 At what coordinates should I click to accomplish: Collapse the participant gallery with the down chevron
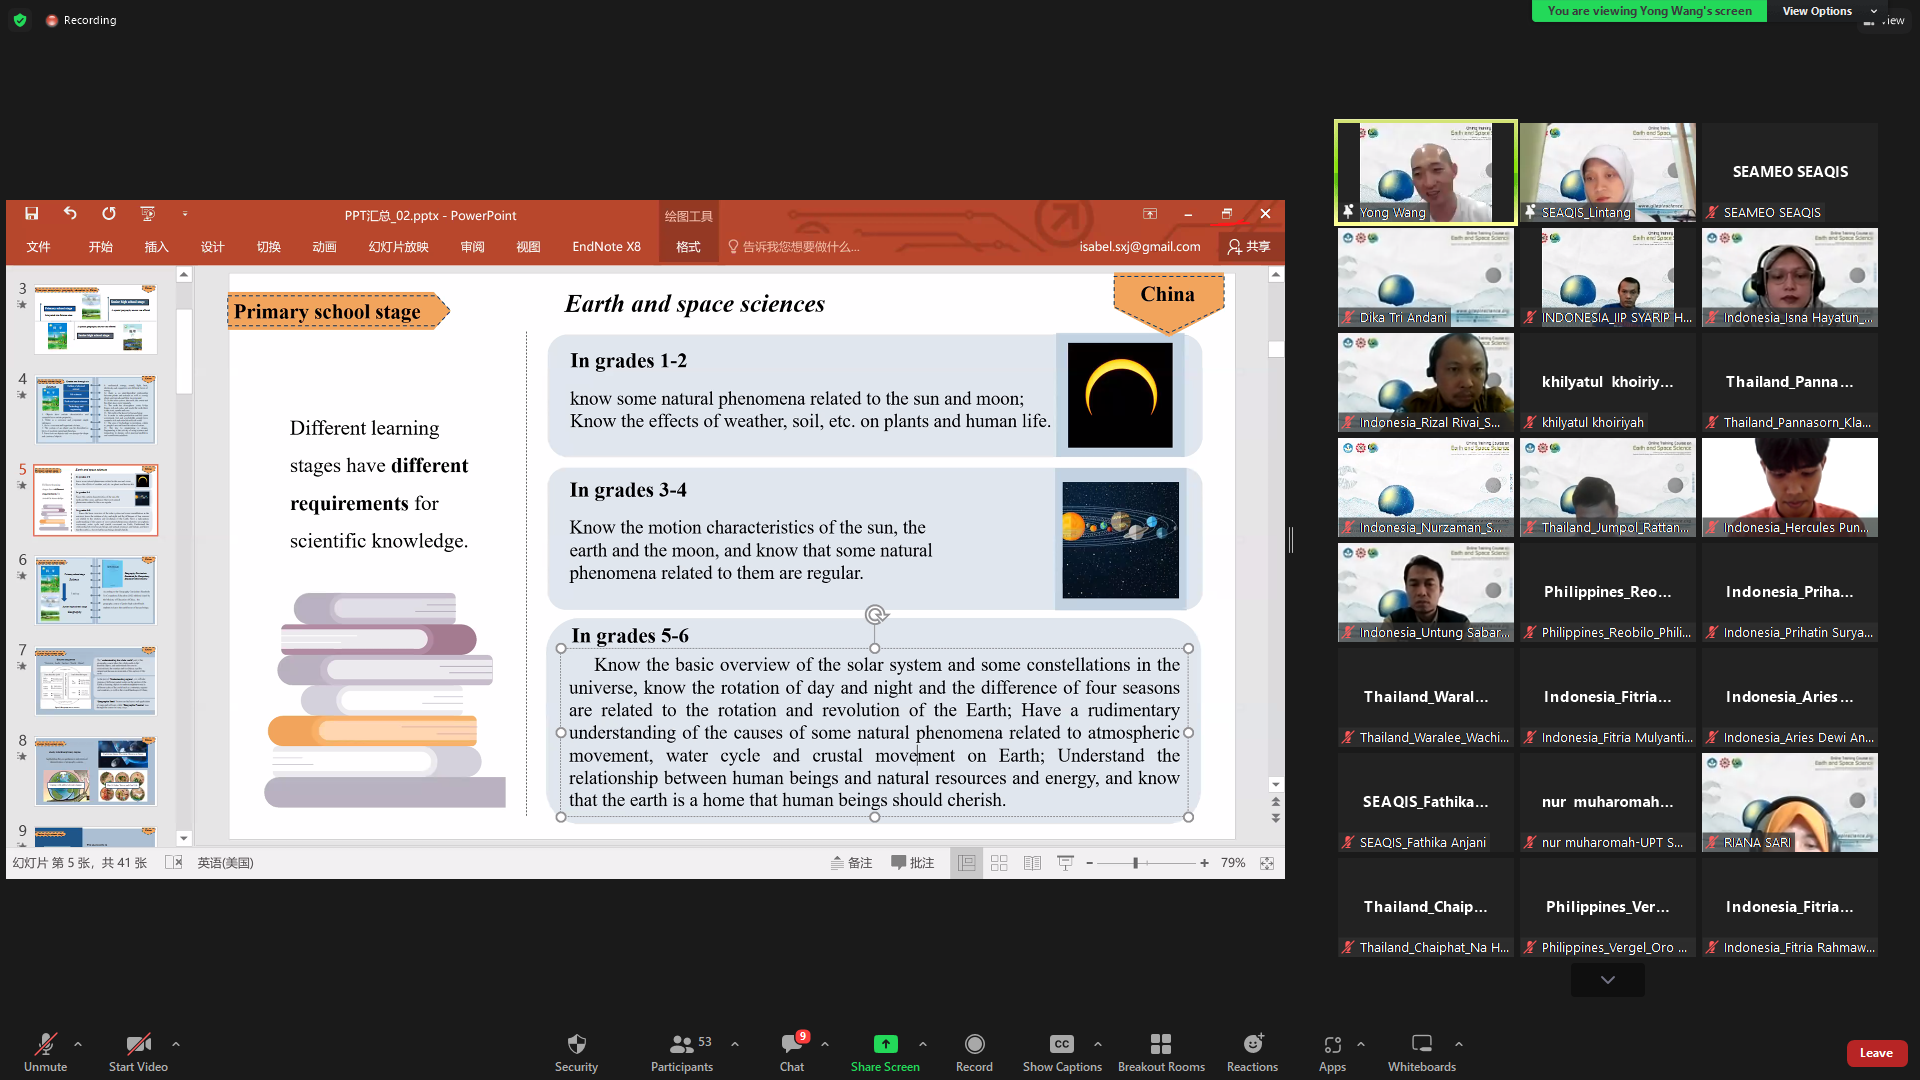(x=1606, y=980)
